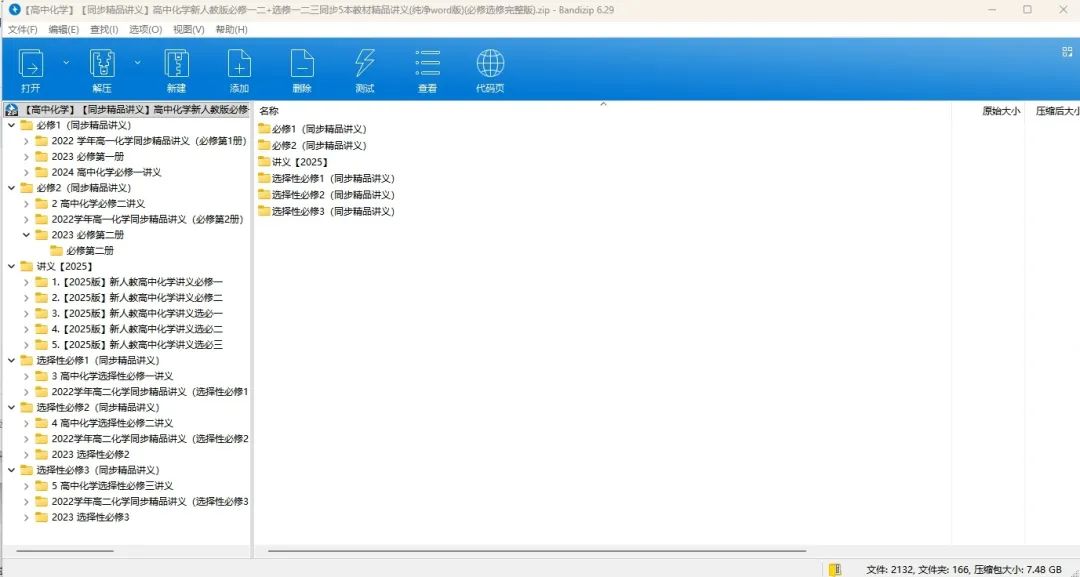Image resolution: width=1080 pixels, height=577 pixels.
Task: Collapse the 必修2（同步精品讲义）tree node
Action: (x=11, y=188)
